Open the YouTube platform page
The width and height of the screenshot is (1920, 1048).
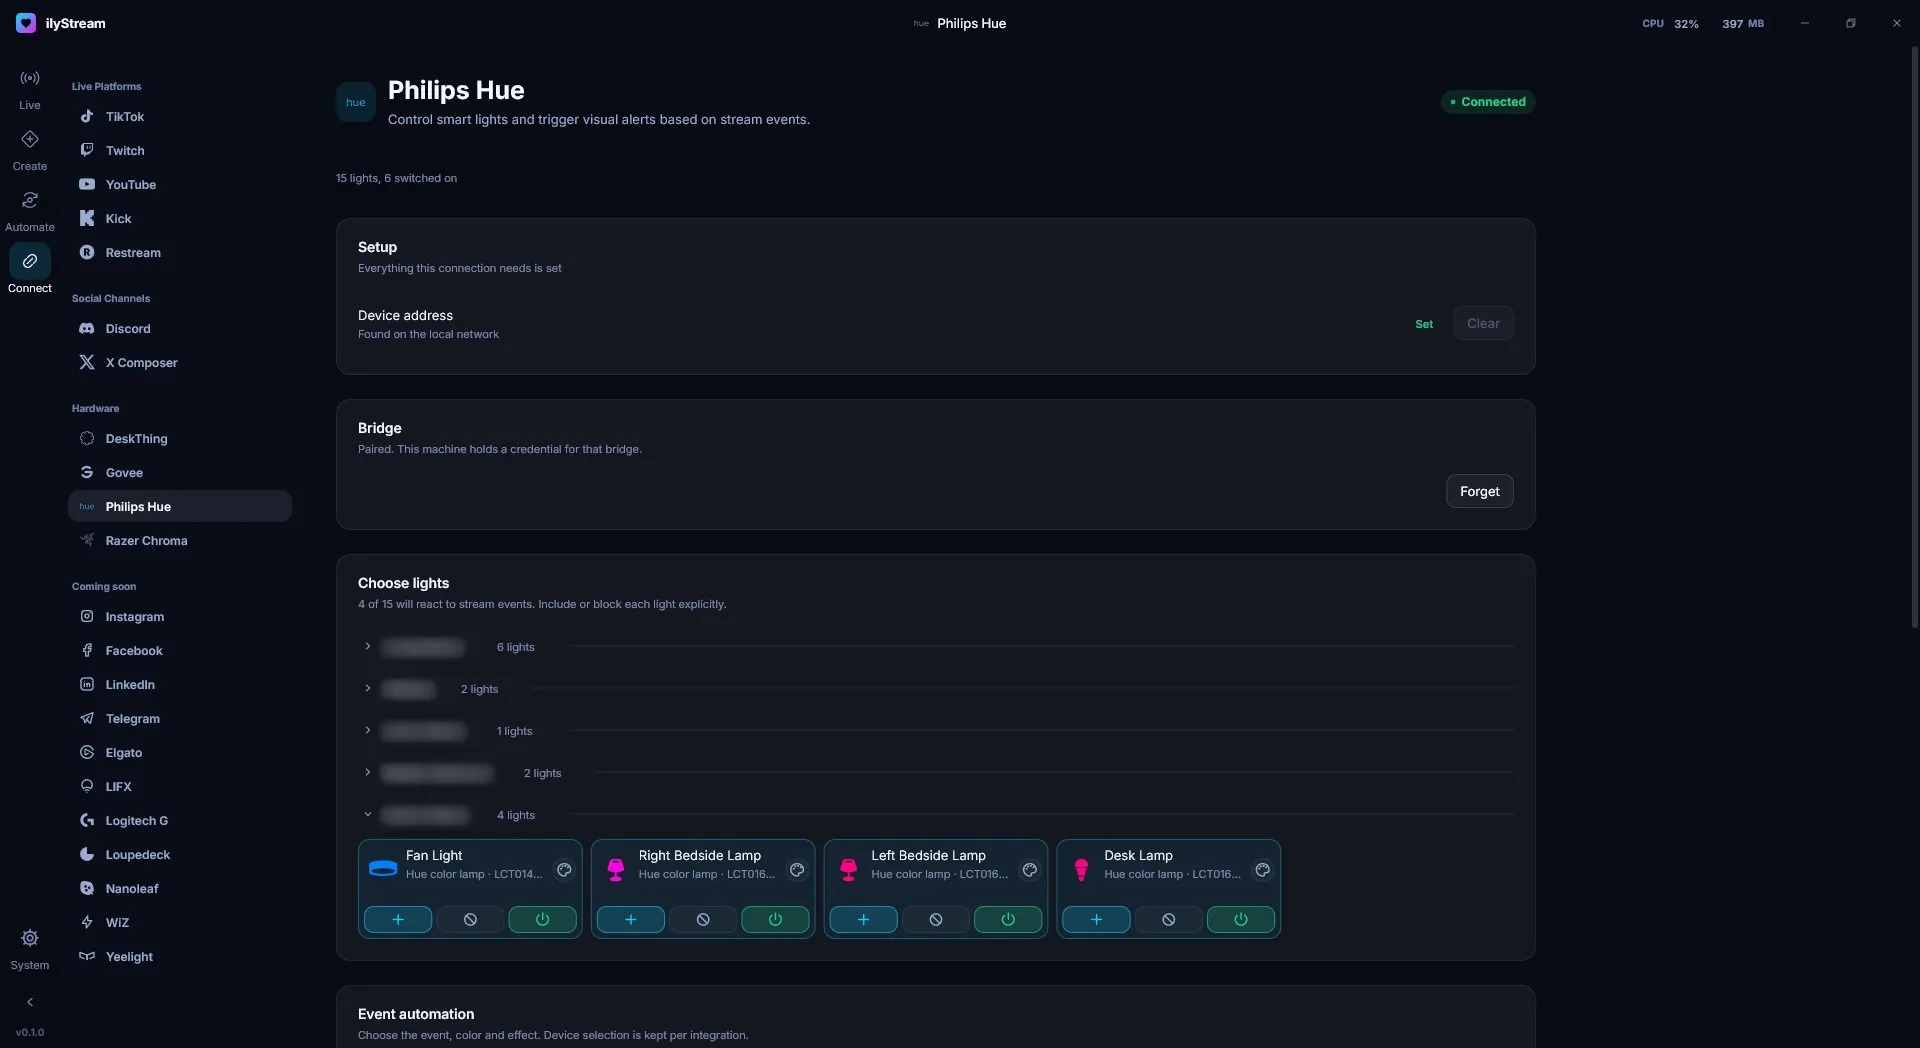point(180,185)
